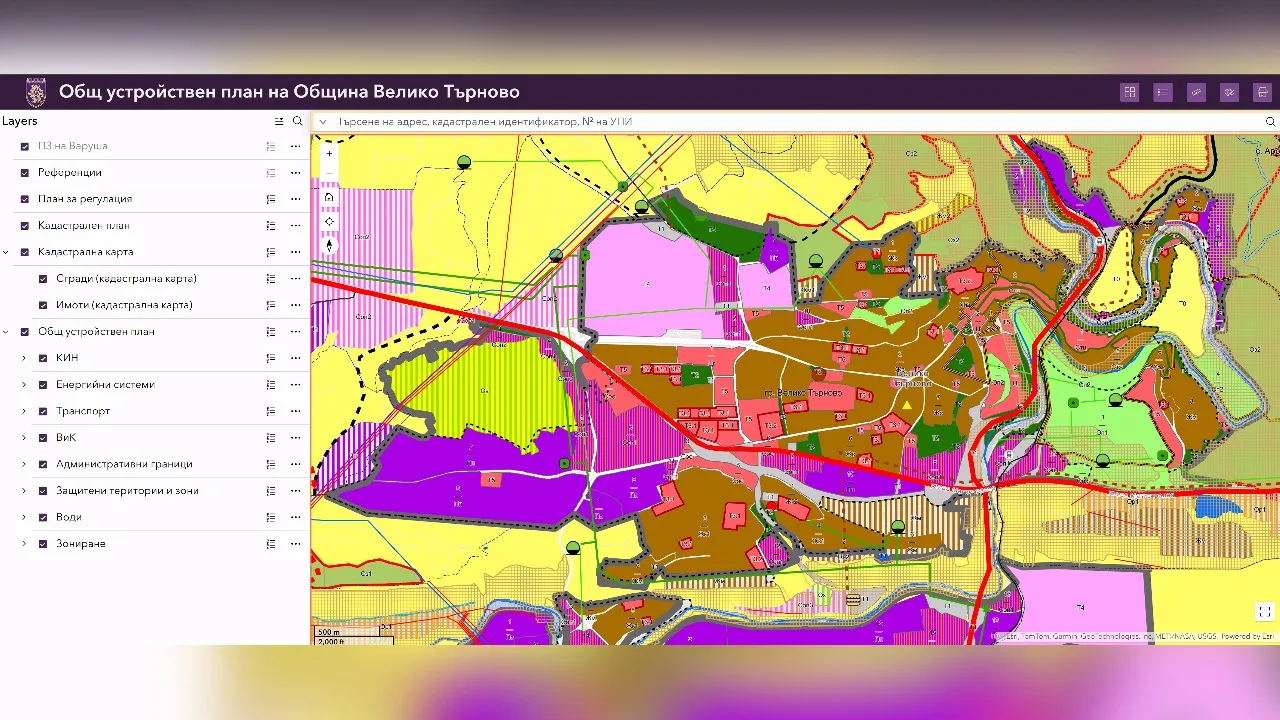Screen dimensions: 1280x720
Task: Open options menu for Кадастрална карта layer
Action: point(295,252)
